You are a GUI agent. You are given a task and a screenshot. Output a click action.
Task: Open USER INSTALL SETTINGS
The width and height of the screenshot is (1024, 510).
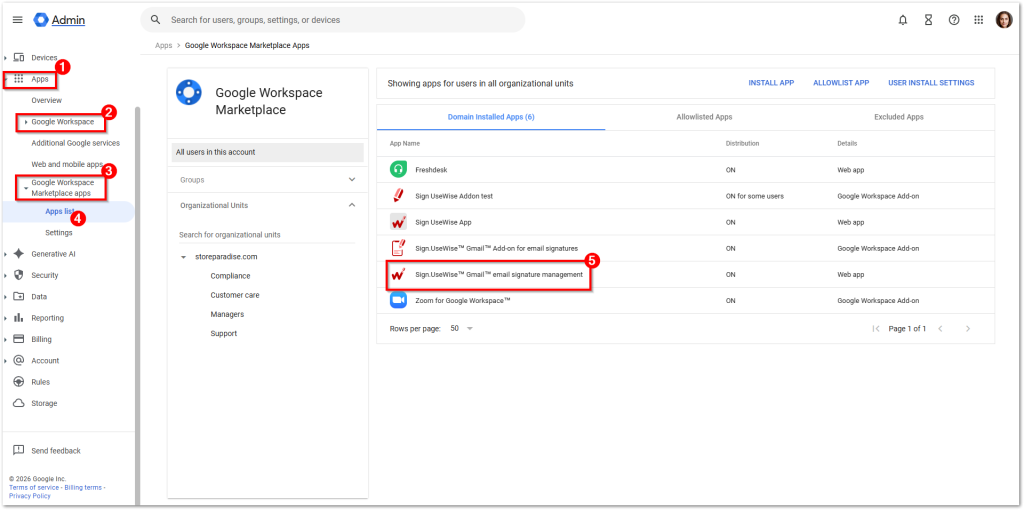[x=930, y=83]
